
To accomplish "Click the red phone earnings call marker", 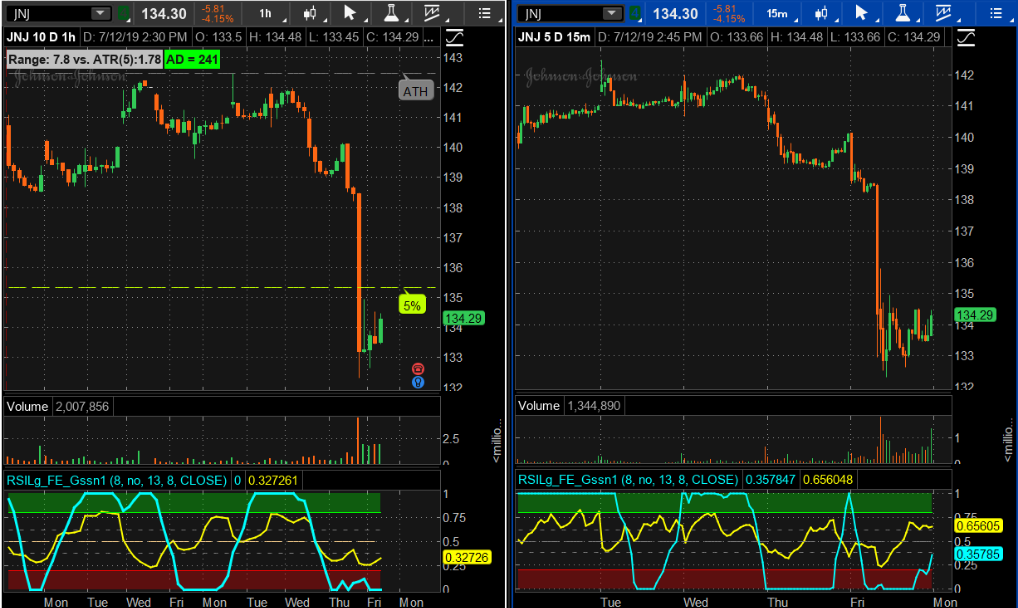I will point(417,369).
